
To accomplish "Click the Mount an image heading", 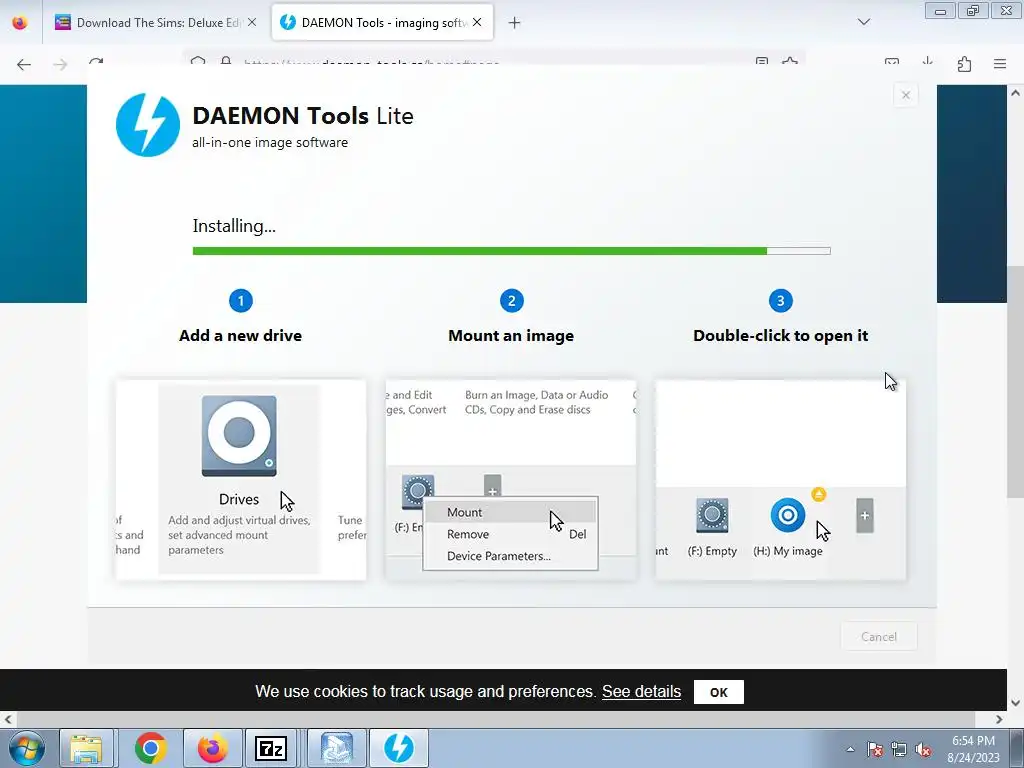I will coord(511,336).
